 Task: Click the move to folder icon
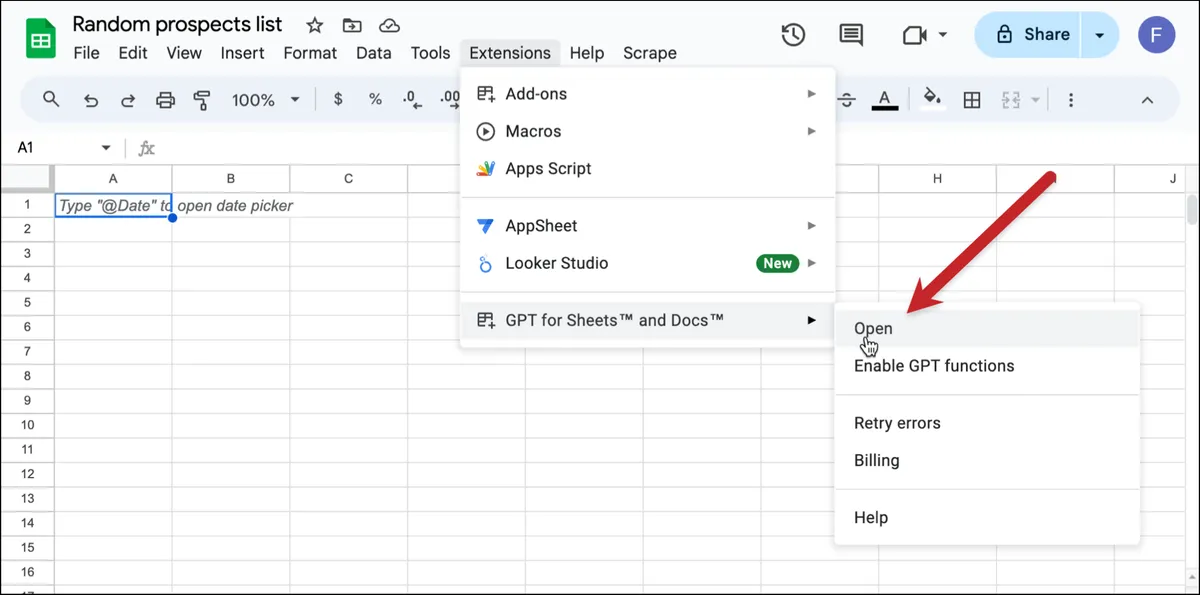352,25
